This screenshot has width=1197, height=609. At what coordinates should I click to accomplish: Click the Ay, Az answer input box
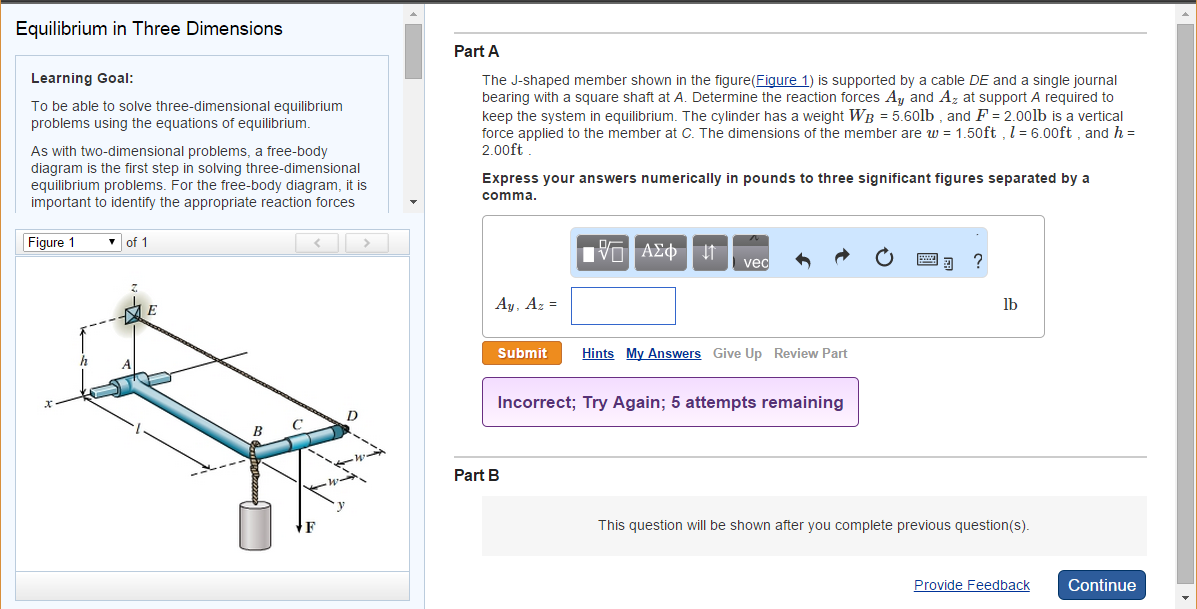click(x=623, y=305)
